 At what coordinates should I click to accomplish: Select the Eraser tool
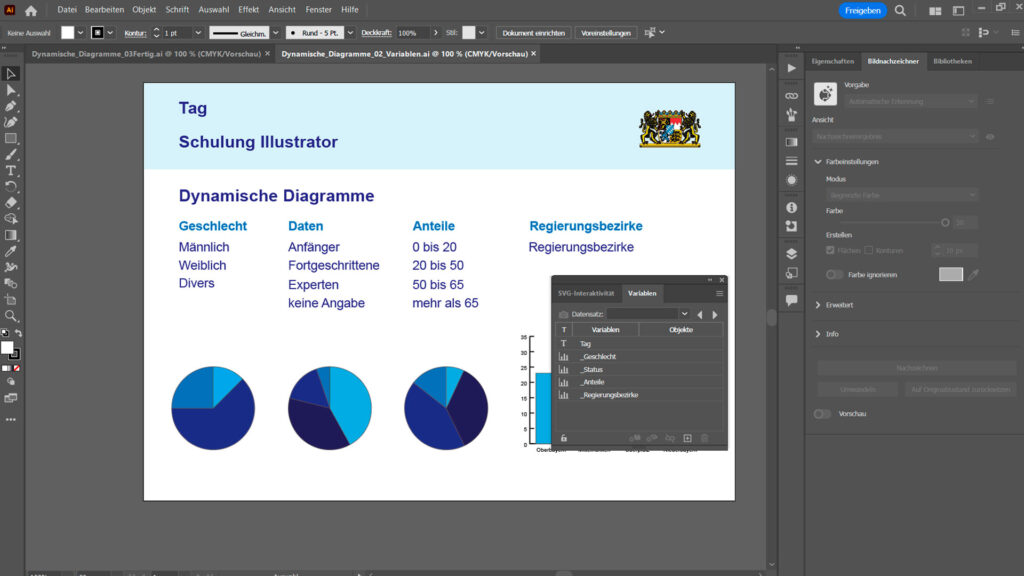(x=10, y=203)
